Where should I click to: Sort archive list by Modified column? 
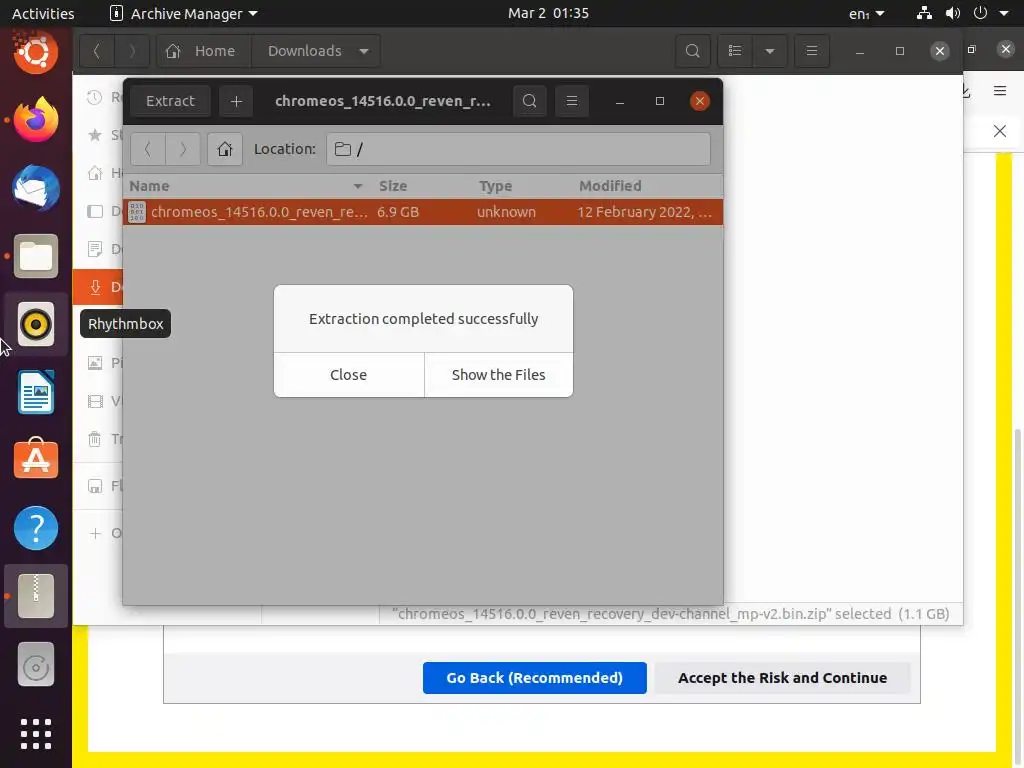[x=647, y=186]
